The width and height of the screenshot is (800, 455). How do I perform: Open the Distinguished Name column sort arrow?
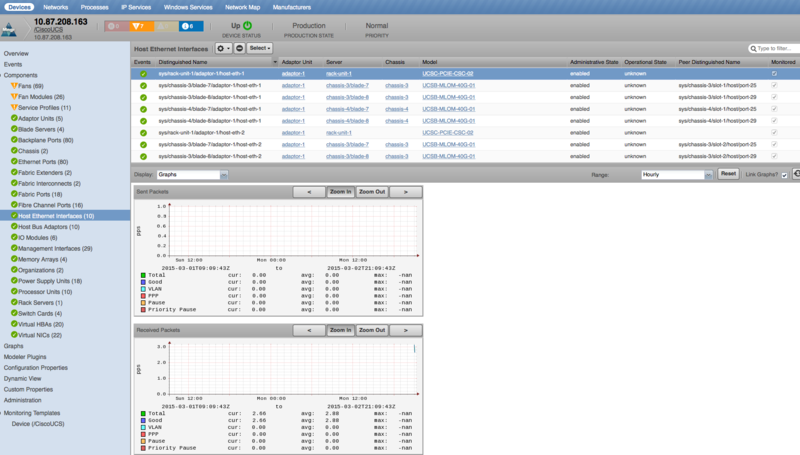[x=275, y=62]
